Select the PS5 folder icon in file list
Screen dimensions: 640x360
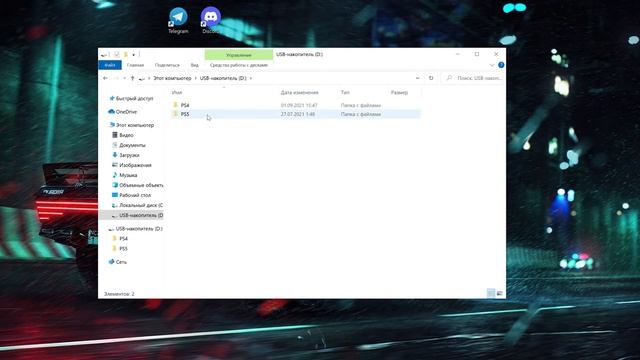(176, 114)
